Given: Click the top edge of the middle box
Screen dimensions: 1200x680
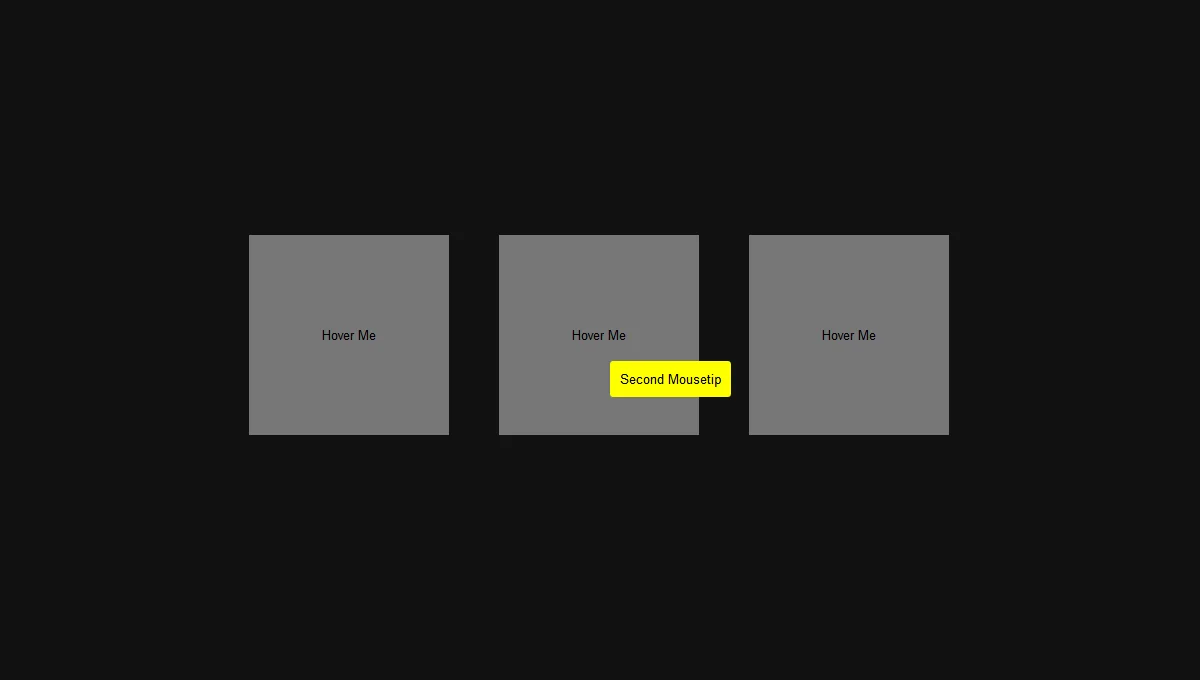Looking at the screenshot, I should point(598,236).
